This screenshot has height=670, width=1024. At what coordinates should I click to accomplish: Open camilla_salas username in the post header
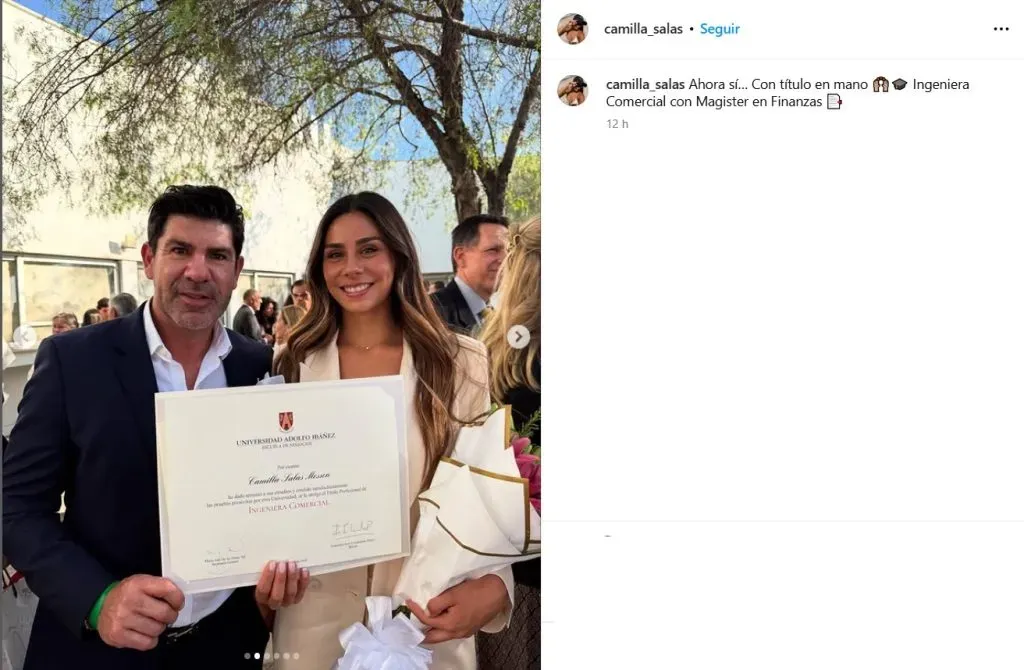[643, 29]
